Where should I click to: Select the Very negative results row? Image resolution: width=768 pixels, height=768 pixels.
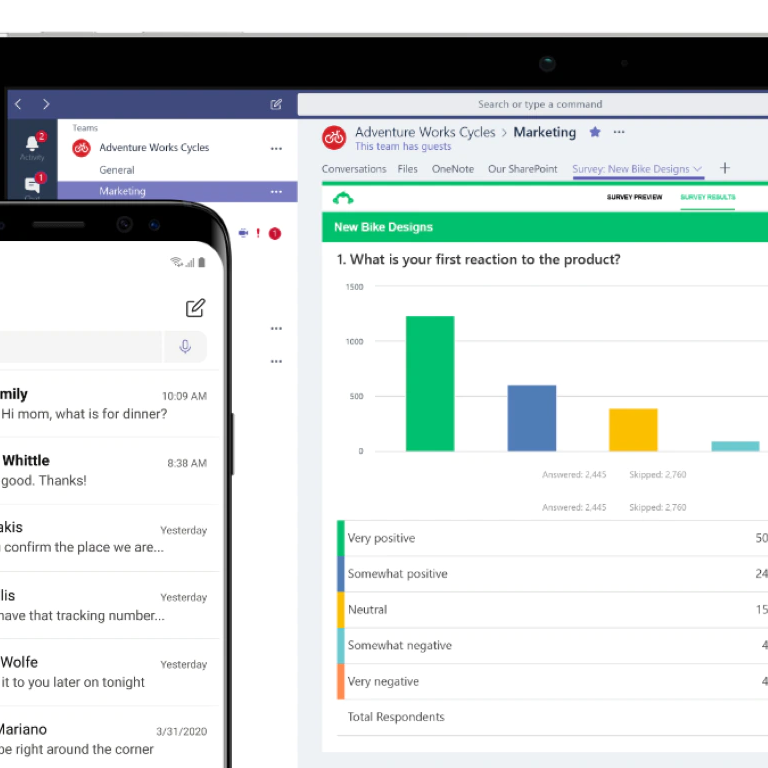click(552, 681)
